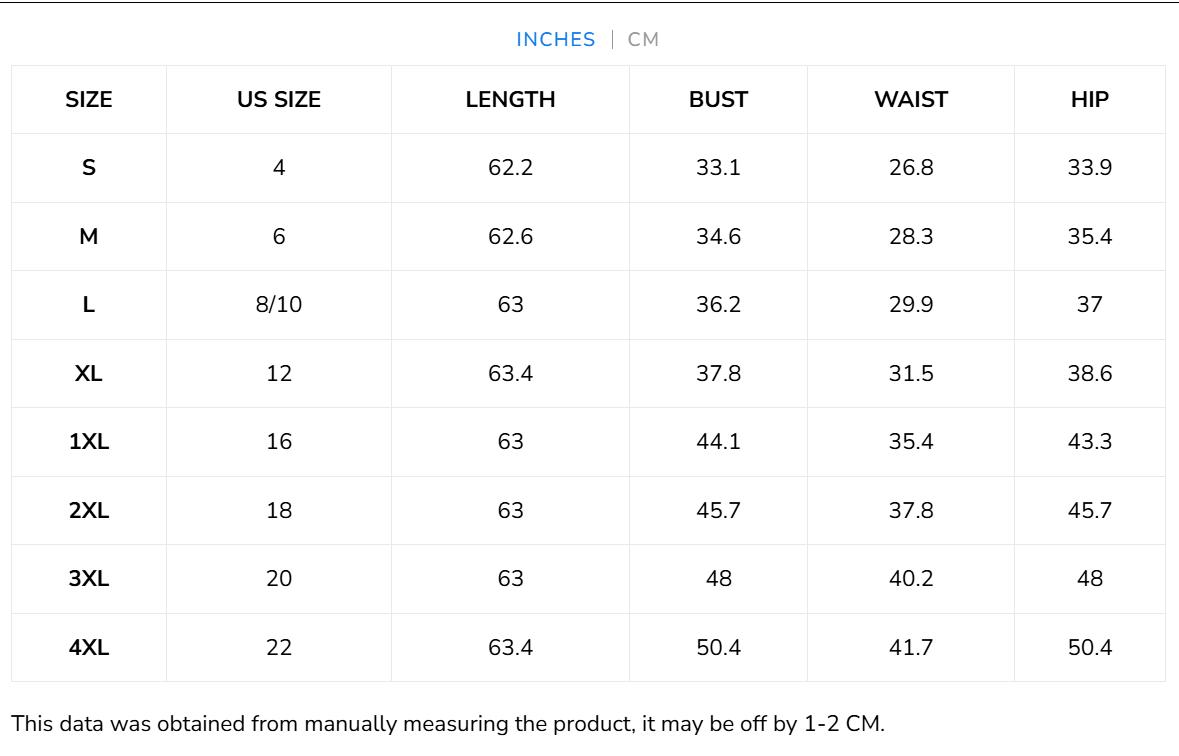
Task: Click the manual measurement disclaimer text
Action: pyautogui.click(x=448, y=724)
